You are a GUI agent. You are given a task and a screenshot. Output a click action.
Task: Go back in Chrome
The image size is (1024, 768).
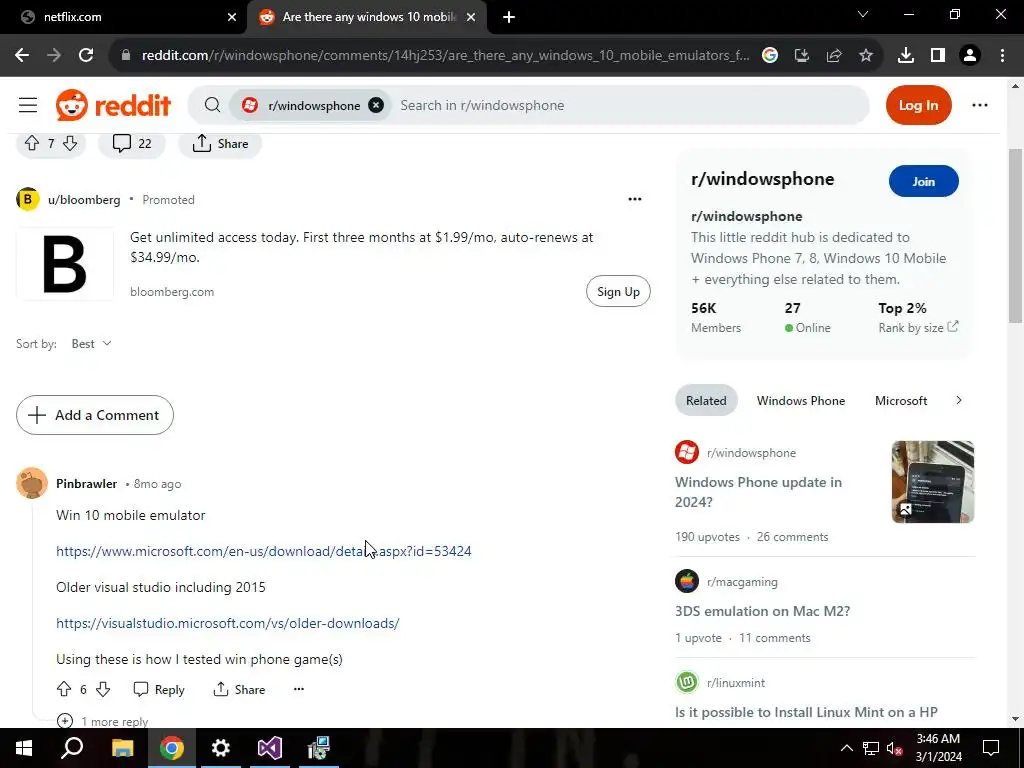click(22, 56)
